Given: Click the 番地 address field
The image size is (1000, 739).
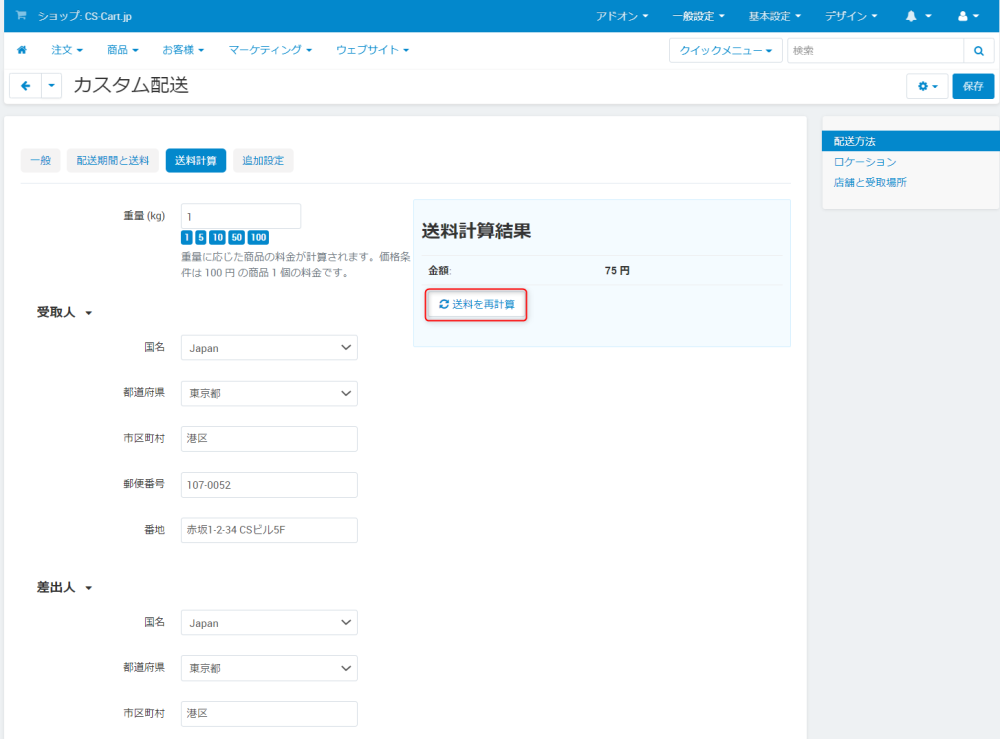Looking at the screenshot, I should pos(269,530).
